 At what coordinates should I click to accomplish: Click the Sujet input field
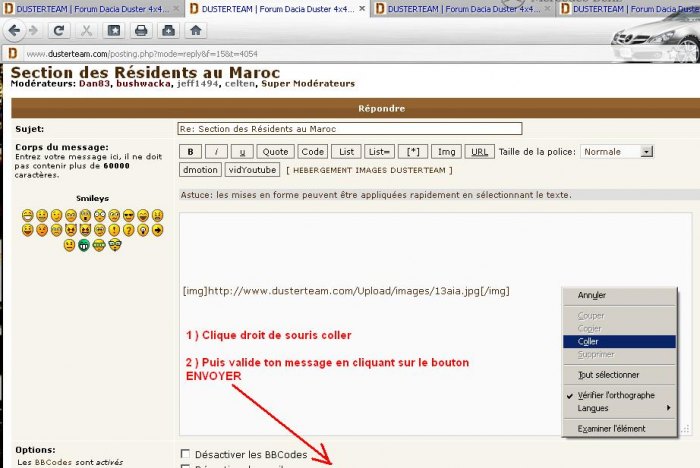pos(350,129)
